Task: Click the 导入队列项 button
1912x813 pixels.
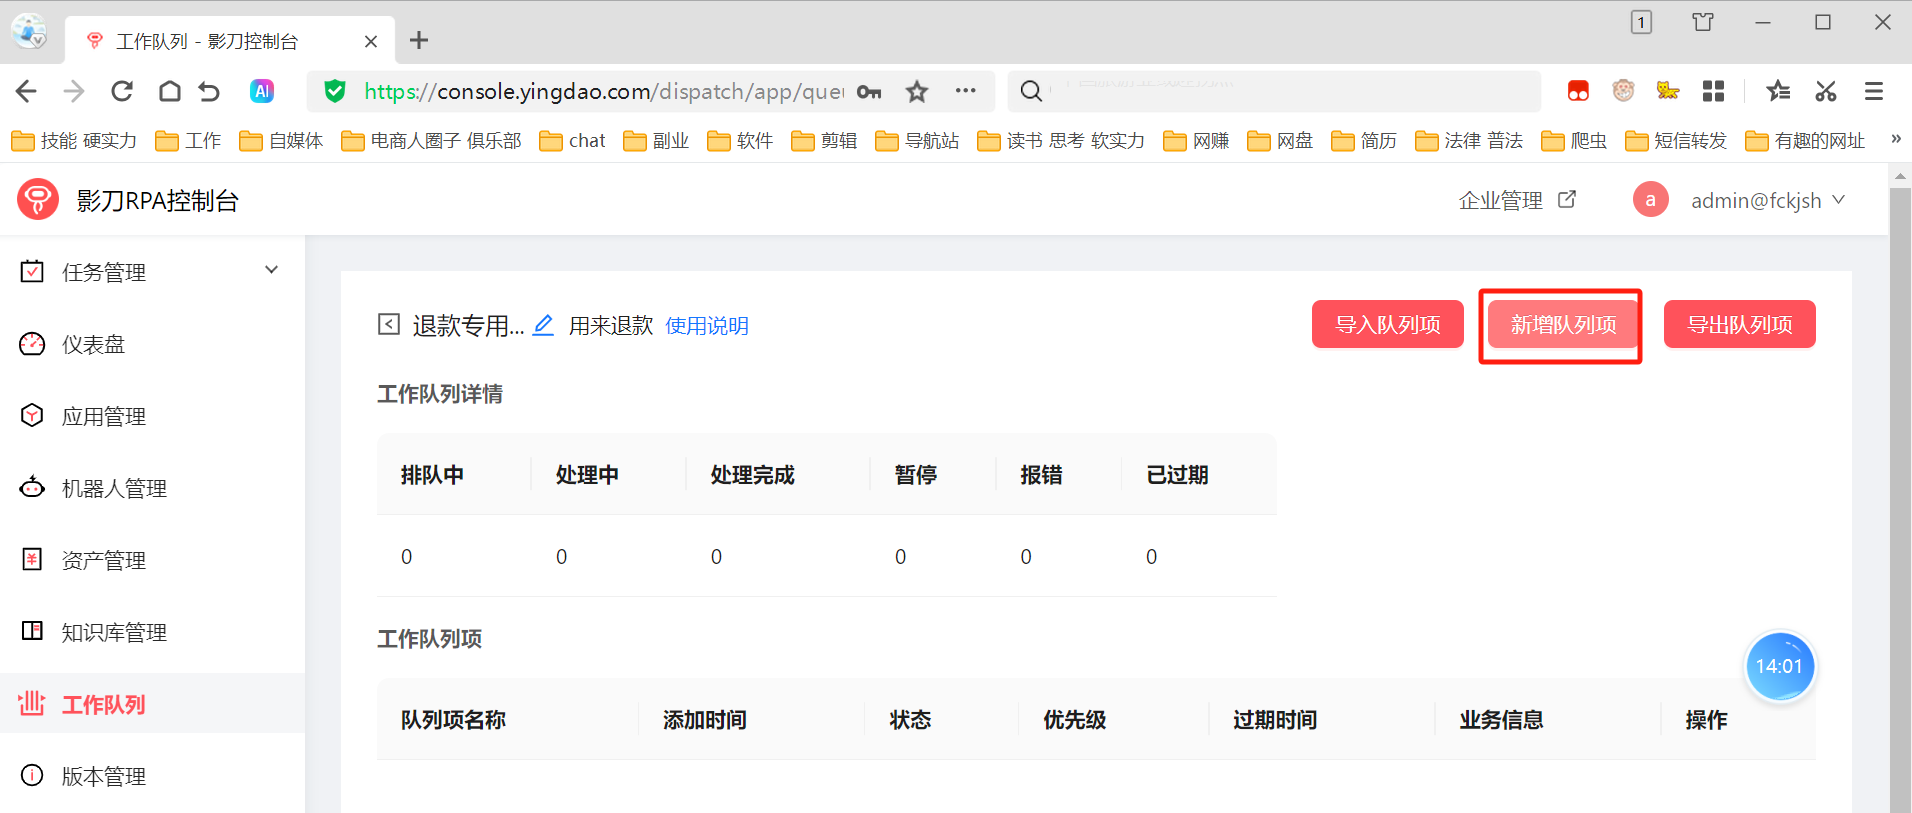Action: (x=1388, y=324)
